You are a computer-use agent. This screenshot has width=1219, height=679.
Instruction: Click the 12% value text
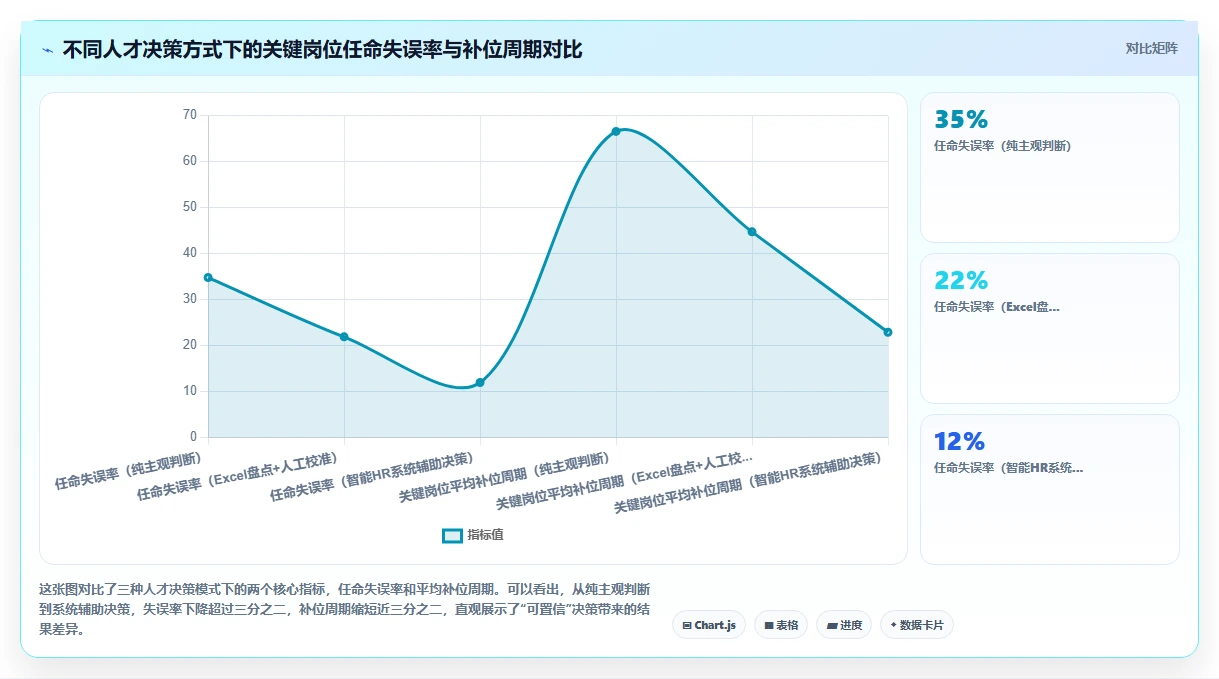coord(959,441)
